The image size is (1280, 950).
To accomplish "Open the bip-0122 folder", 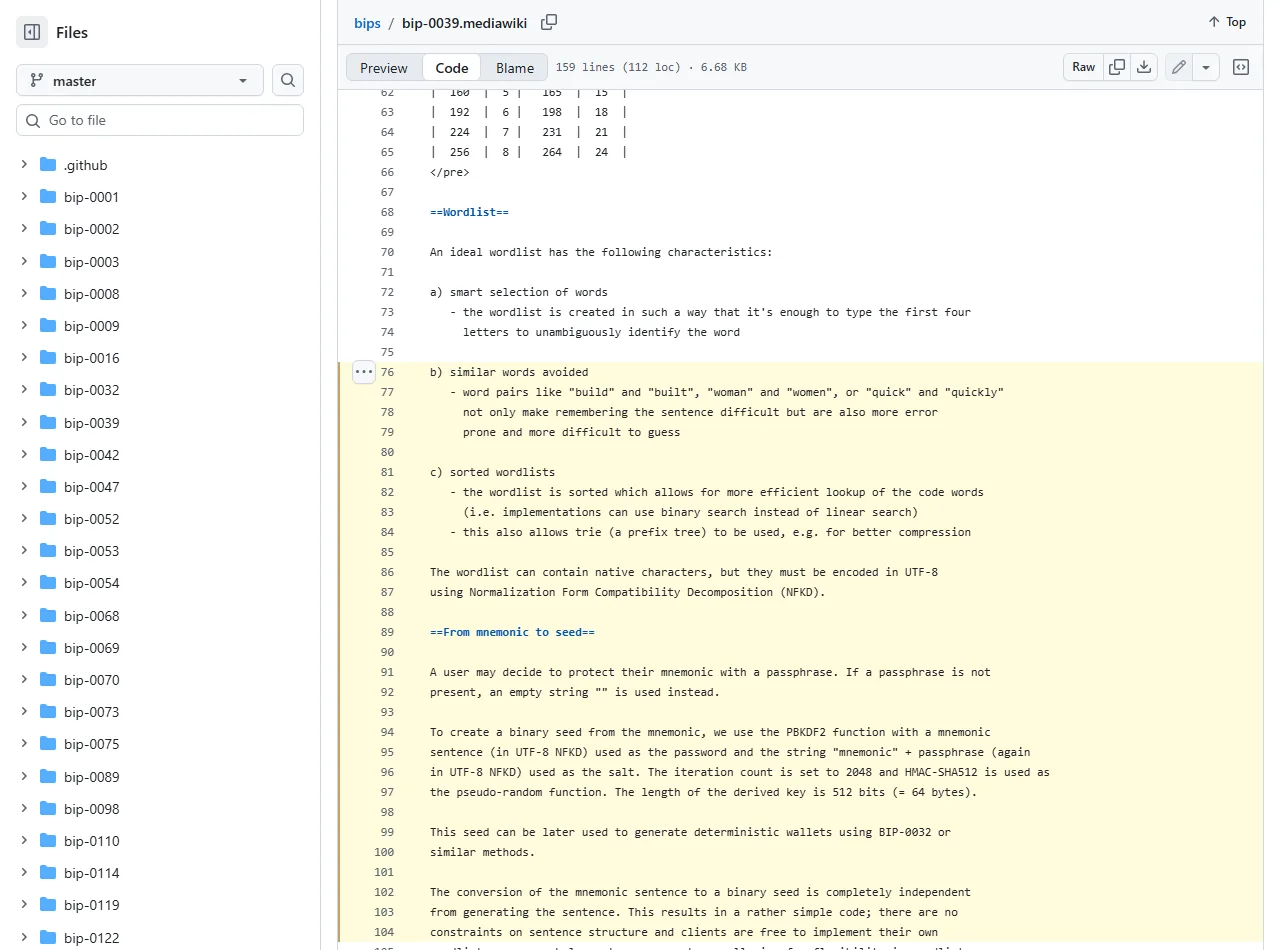I will (x=91, y=938).
